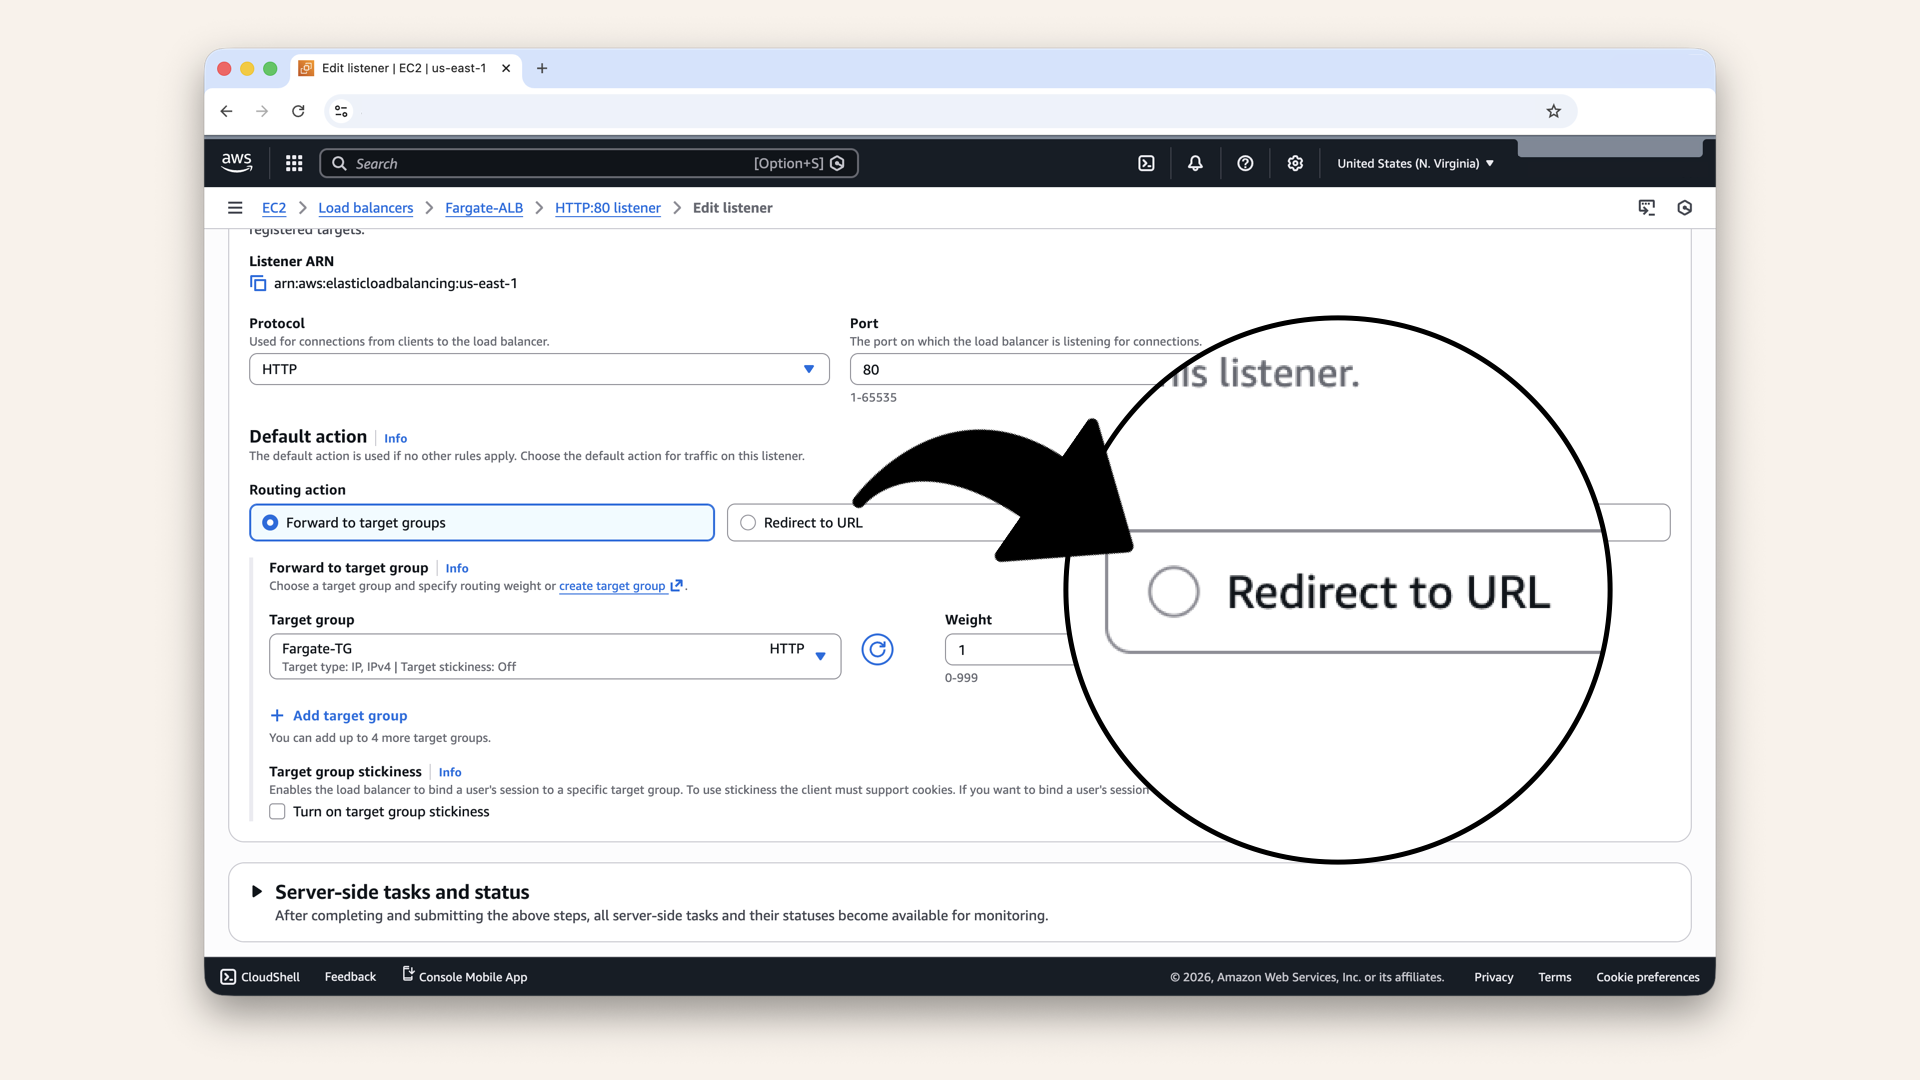Refresh the target group selection
Image resolution: width=1920 pixels, height=1080 pixels.
(x=877, y=649)
